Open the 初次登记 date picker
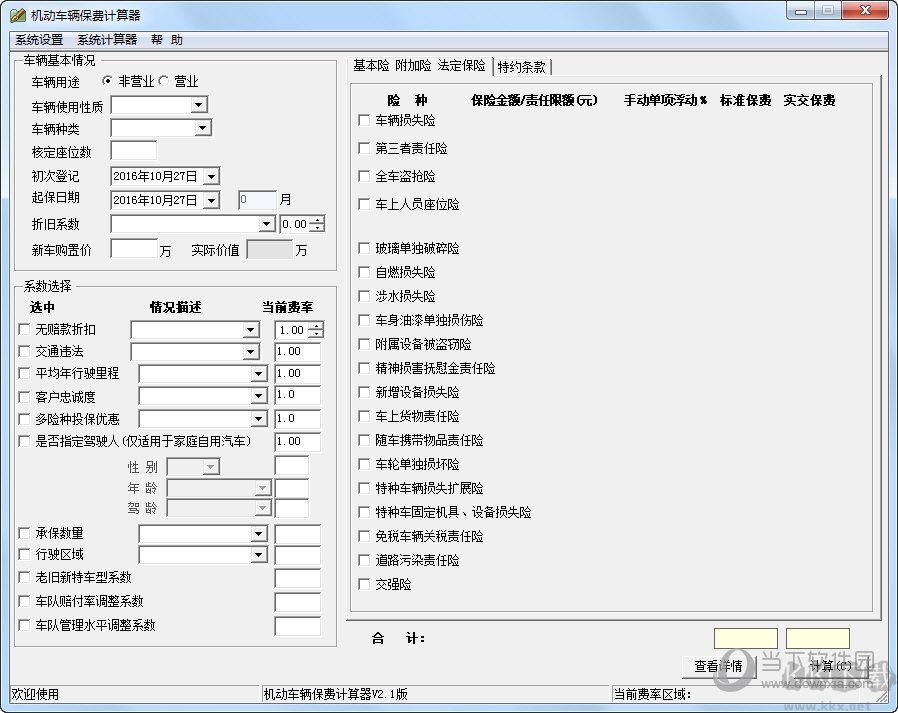Viewport: 898px width, 713px height. pos(211,176)
